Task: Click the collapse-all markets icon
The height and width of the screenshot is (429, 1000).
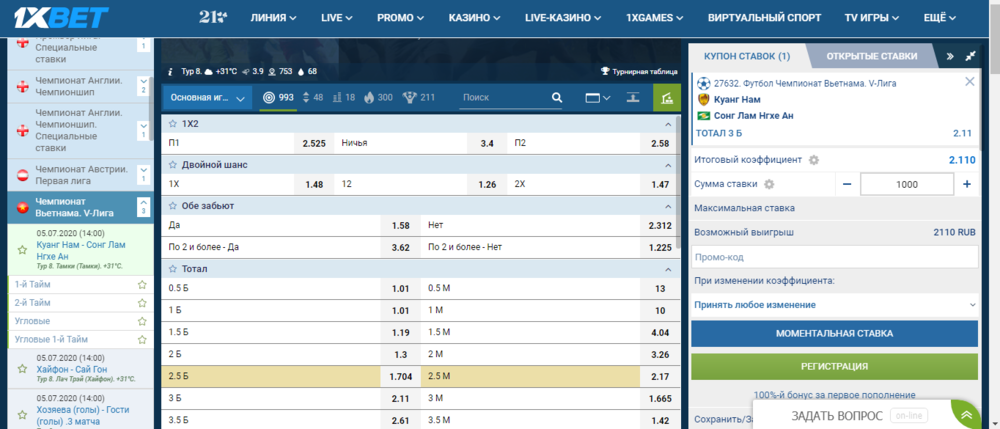Action: (632, 98)
